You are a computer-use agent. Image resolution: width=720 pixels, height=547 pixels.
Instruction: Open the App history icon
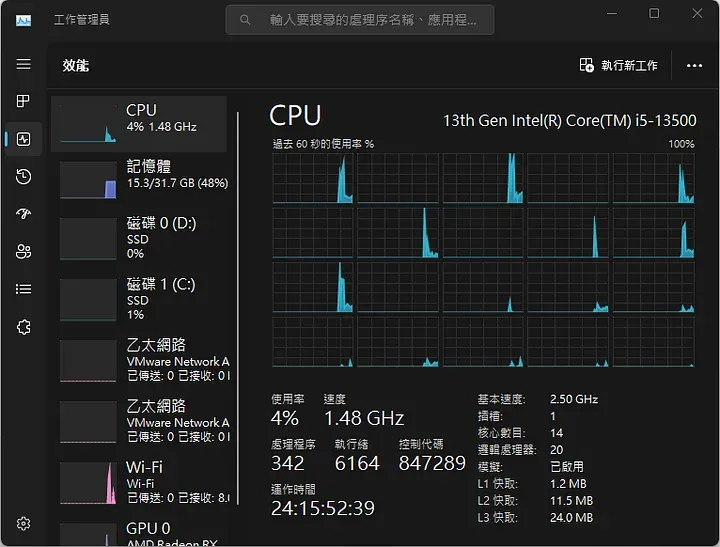click(x=23, y=176)
